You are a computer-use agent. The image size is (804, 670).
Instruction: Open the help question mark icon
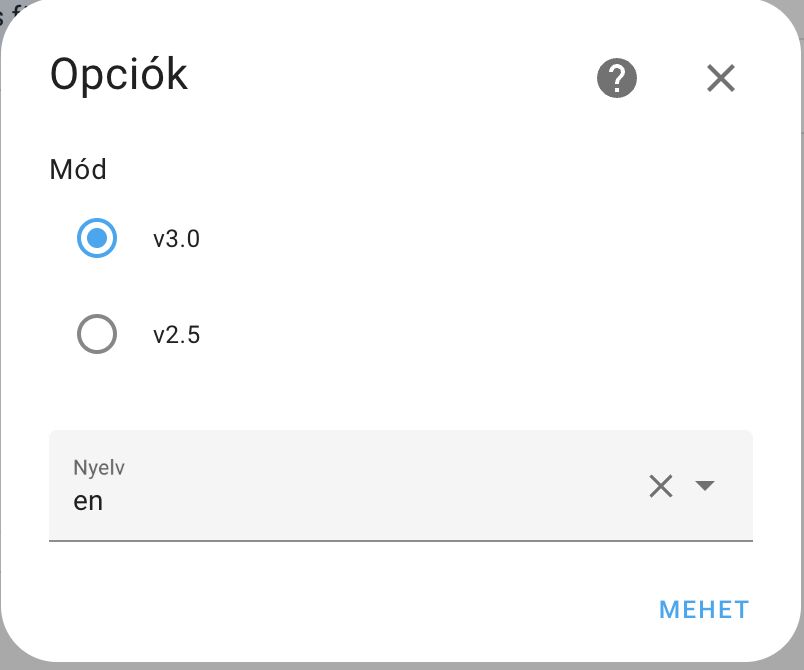(617, 78)
